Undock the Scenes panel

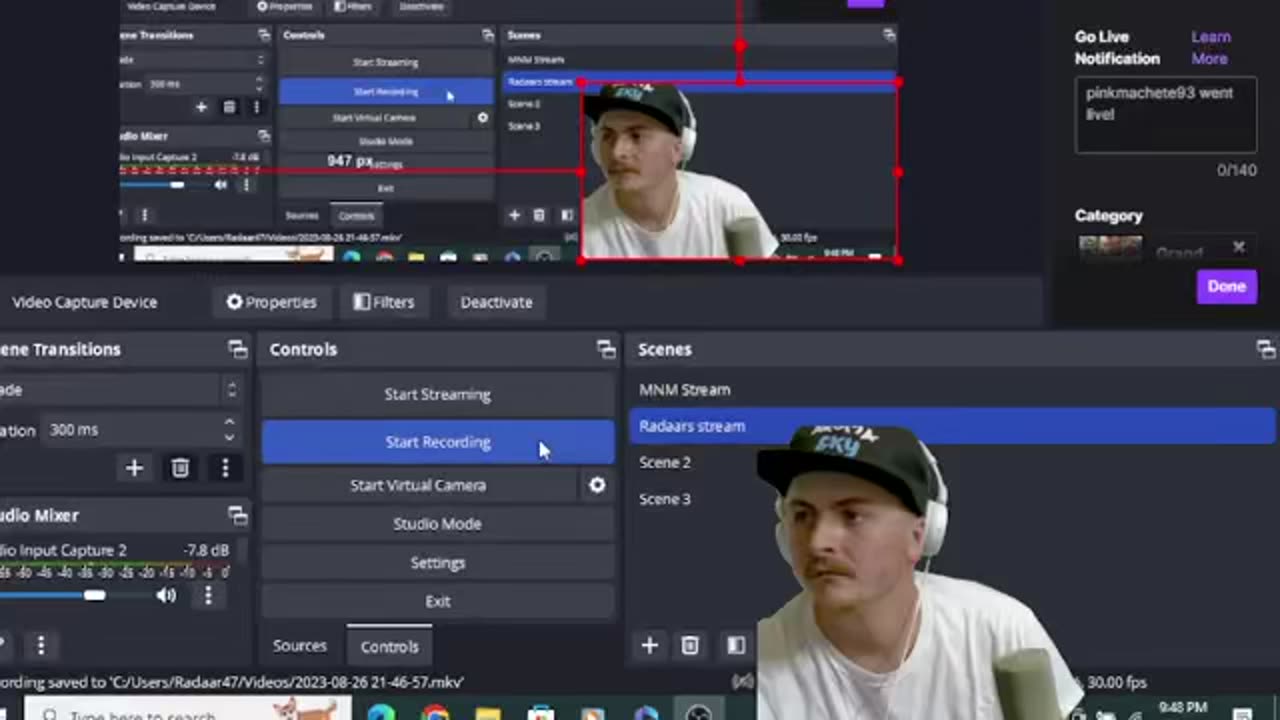tap(1266, 349)
